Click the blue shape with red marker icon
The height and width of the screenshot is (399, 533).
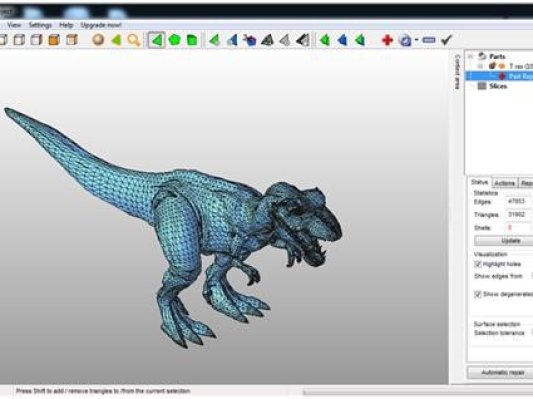click(250, 40)
